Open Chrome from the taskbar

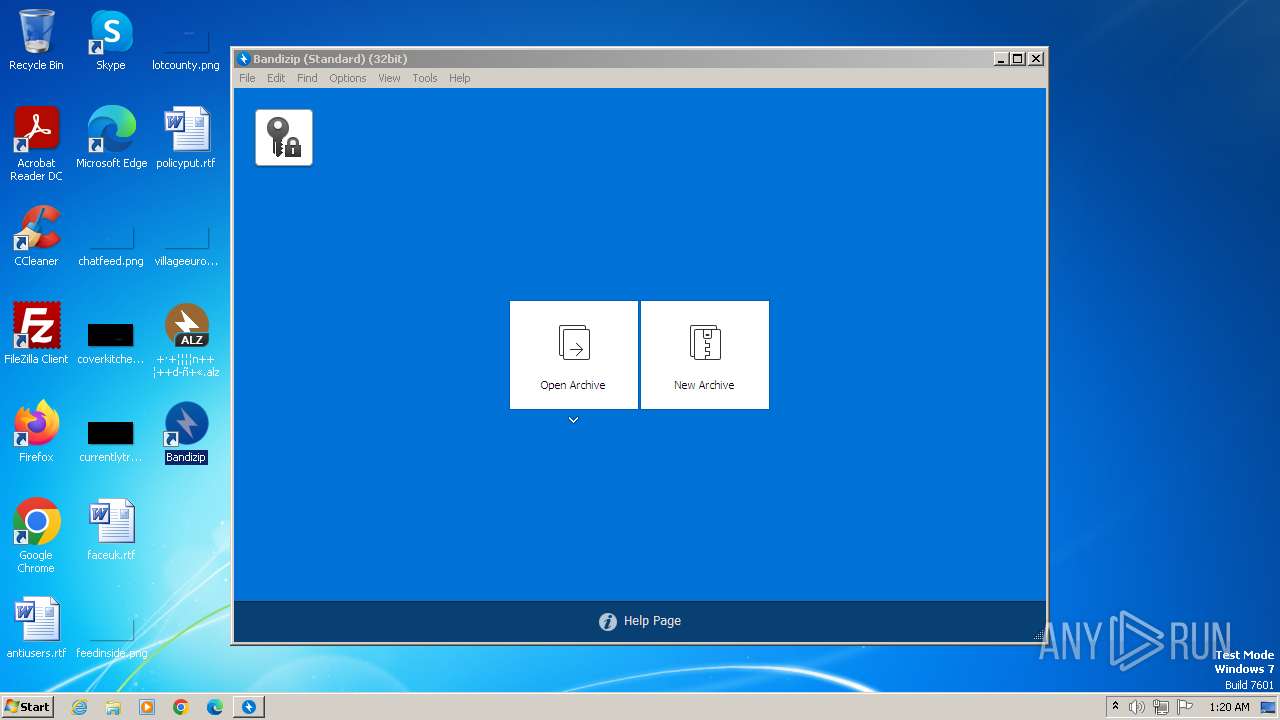click(181, 707)
